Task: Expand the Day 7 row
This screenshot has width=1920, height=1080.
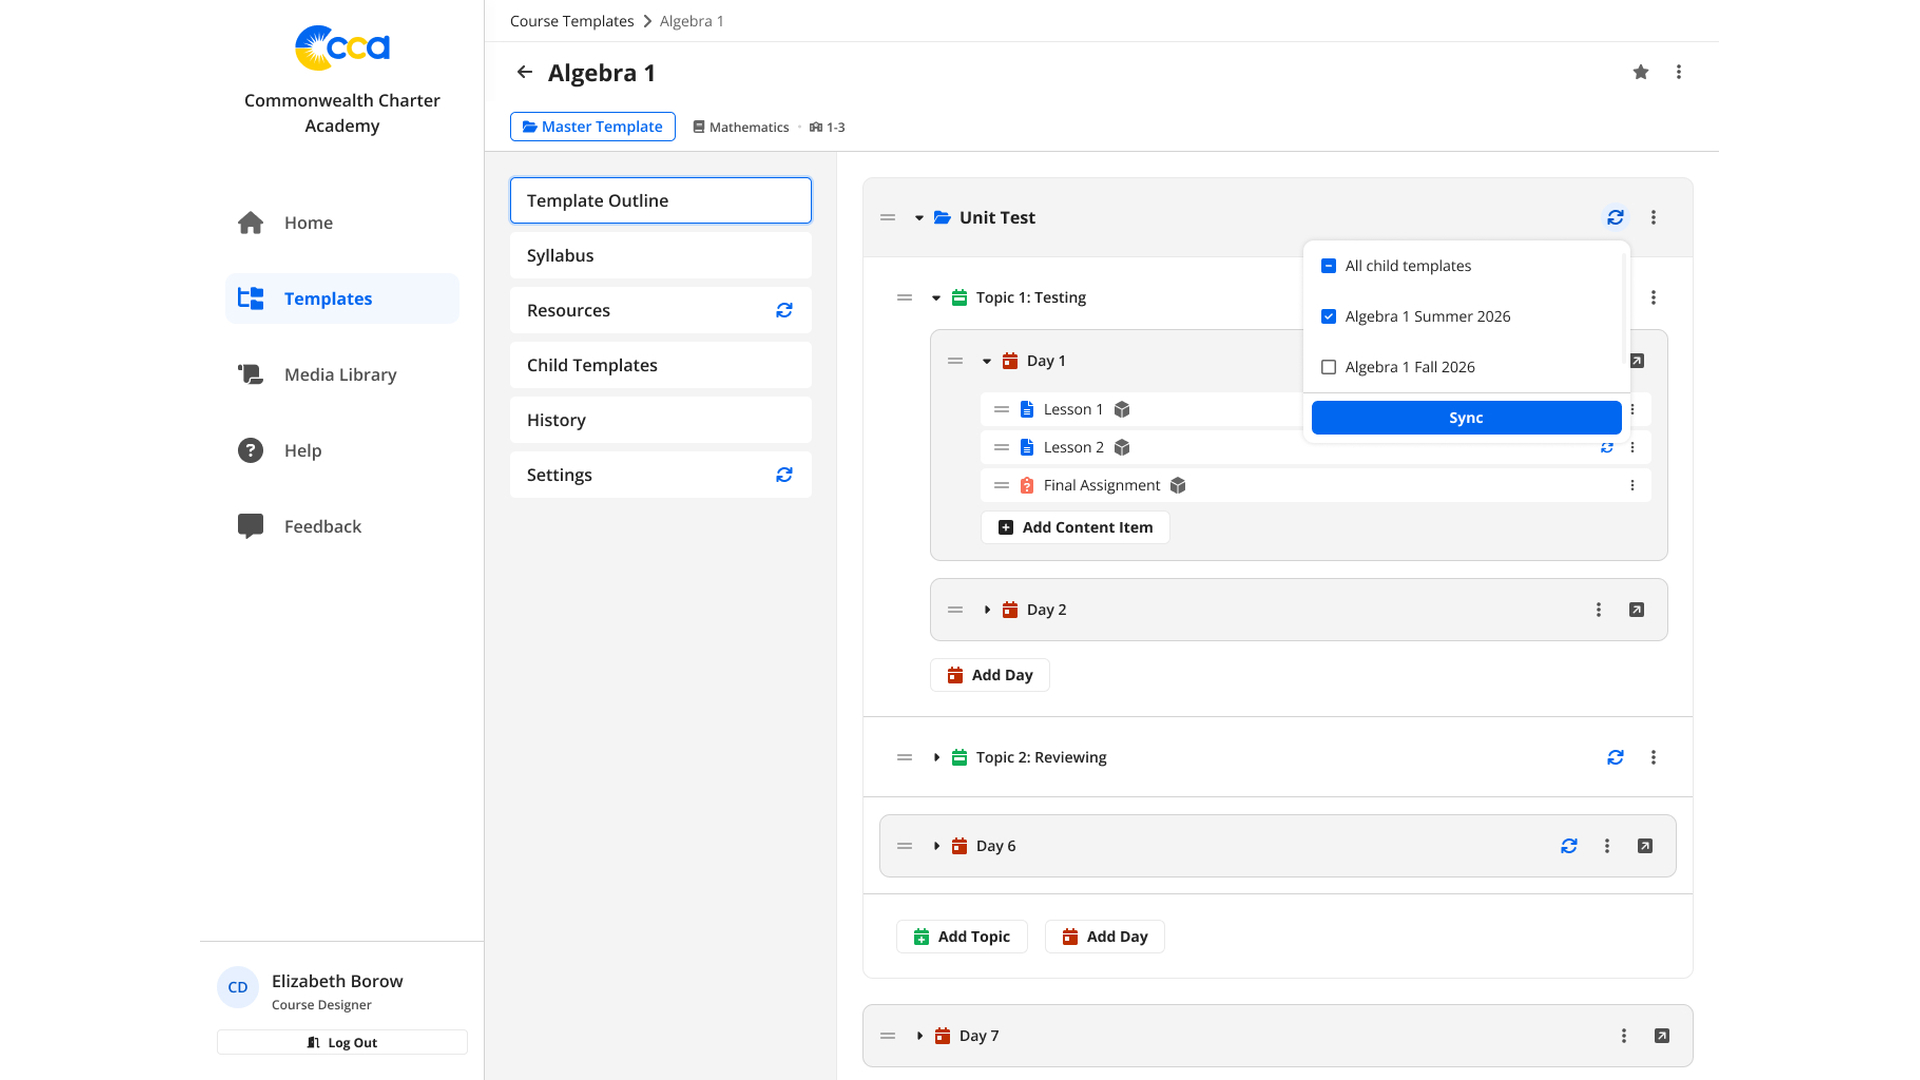Action: [919, 1036]
